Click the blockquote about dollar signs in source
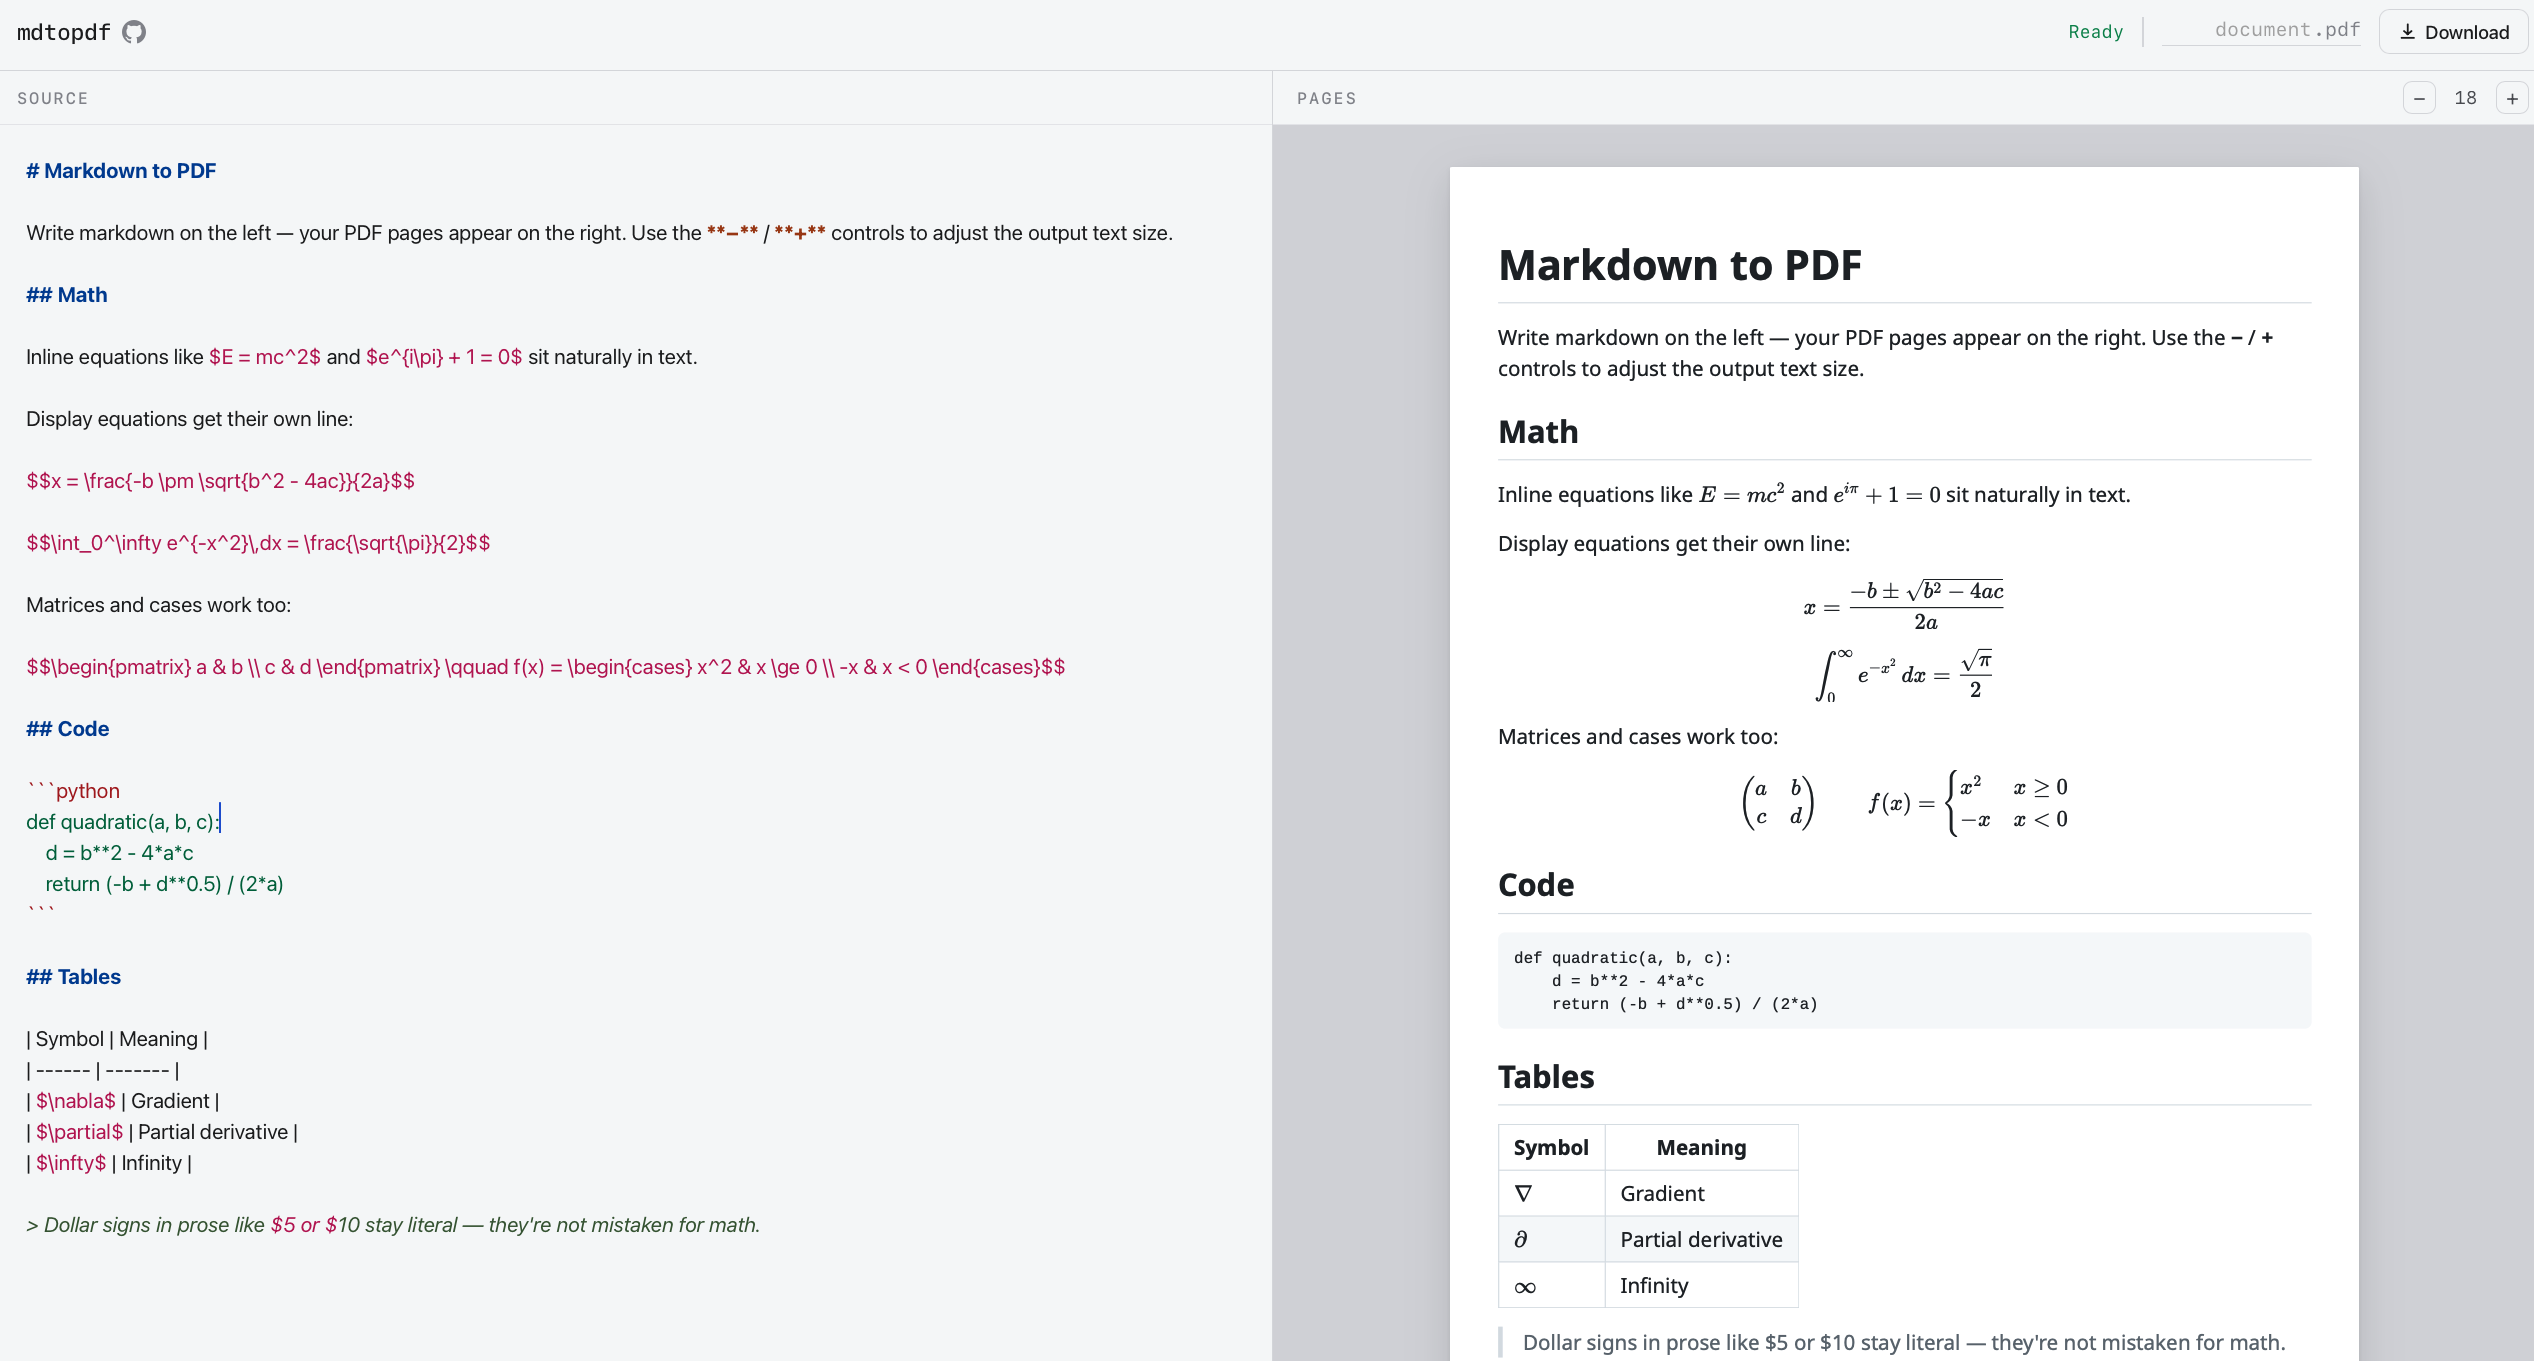The width and height of the screenshot is (2534, 1361). [x=393, y=1225]
